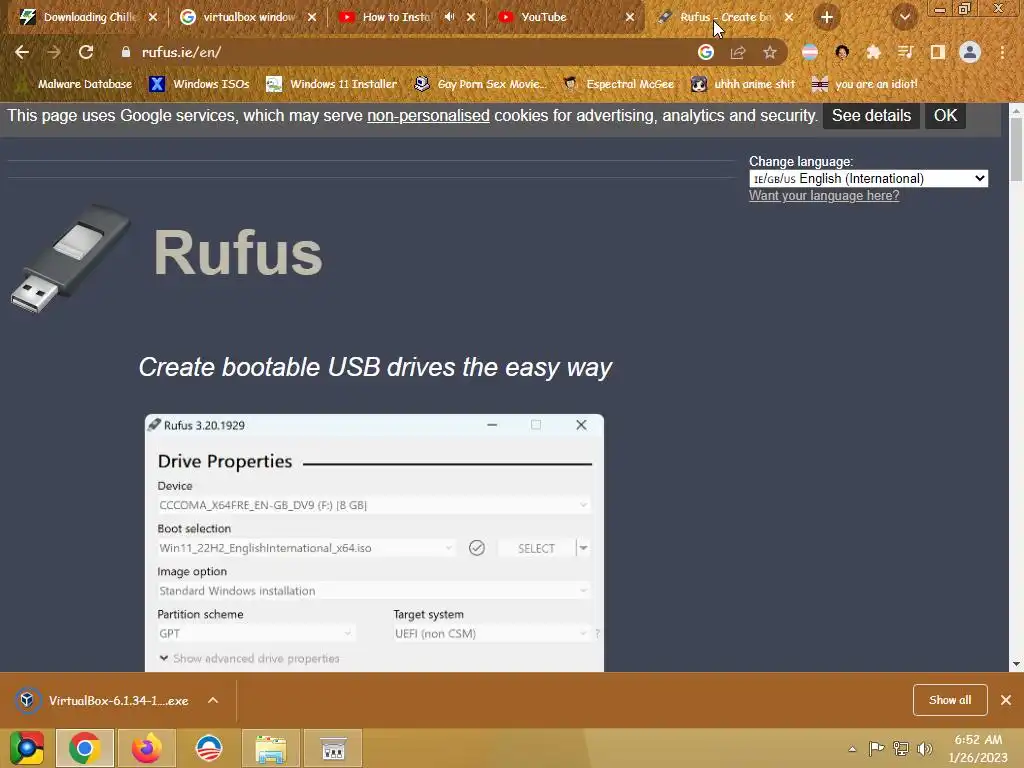Viewport: 1024px width, 768px height.
Task: Toggle the browser side panel icon
Action: (938, 52)
